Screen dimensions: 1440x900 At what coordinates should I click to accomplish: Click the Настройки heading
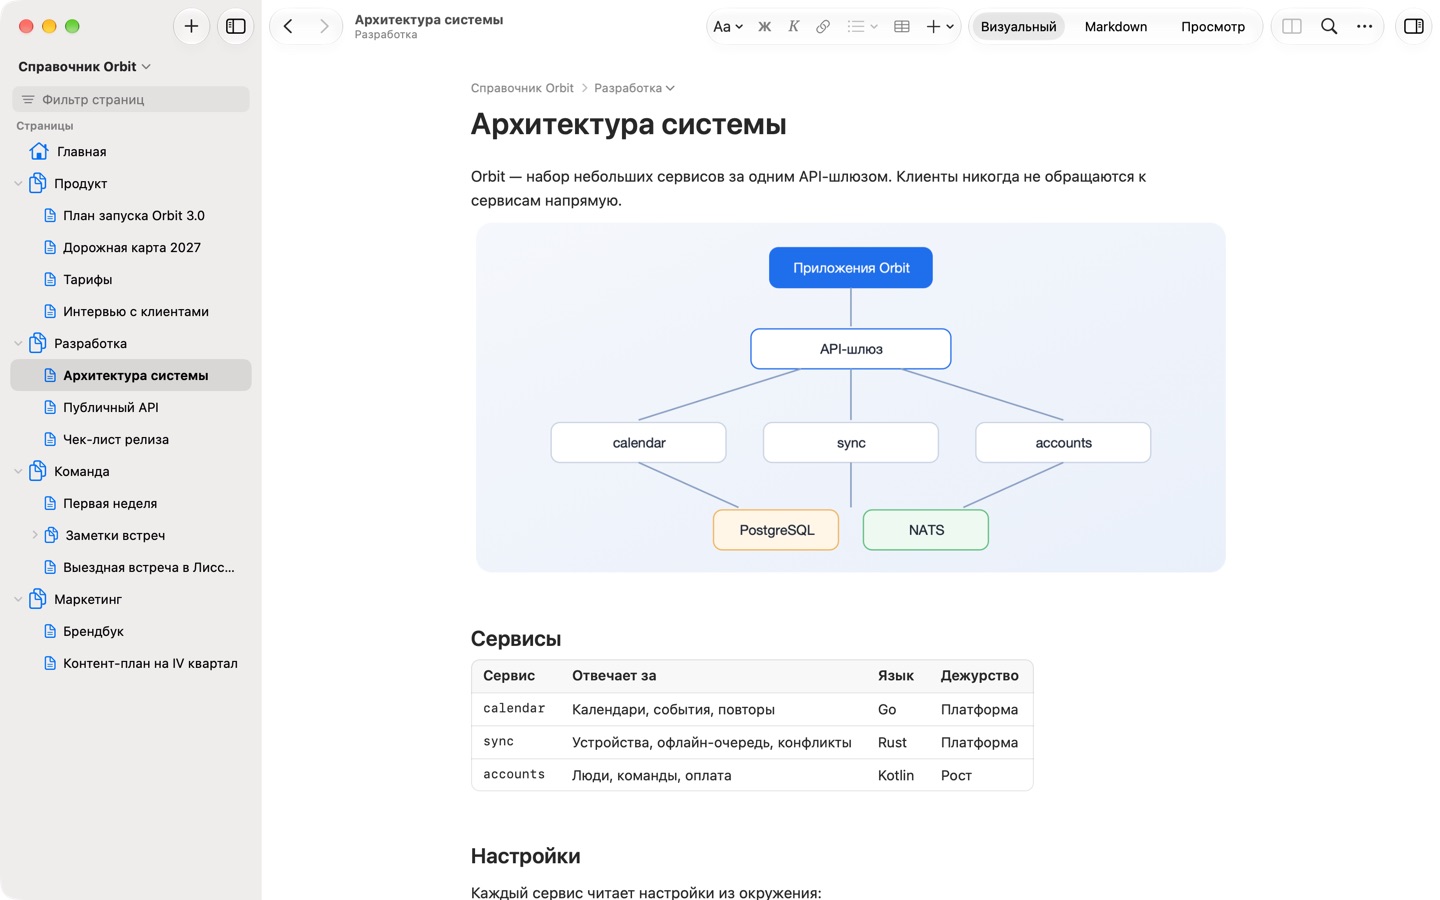(x=526, y=856)
